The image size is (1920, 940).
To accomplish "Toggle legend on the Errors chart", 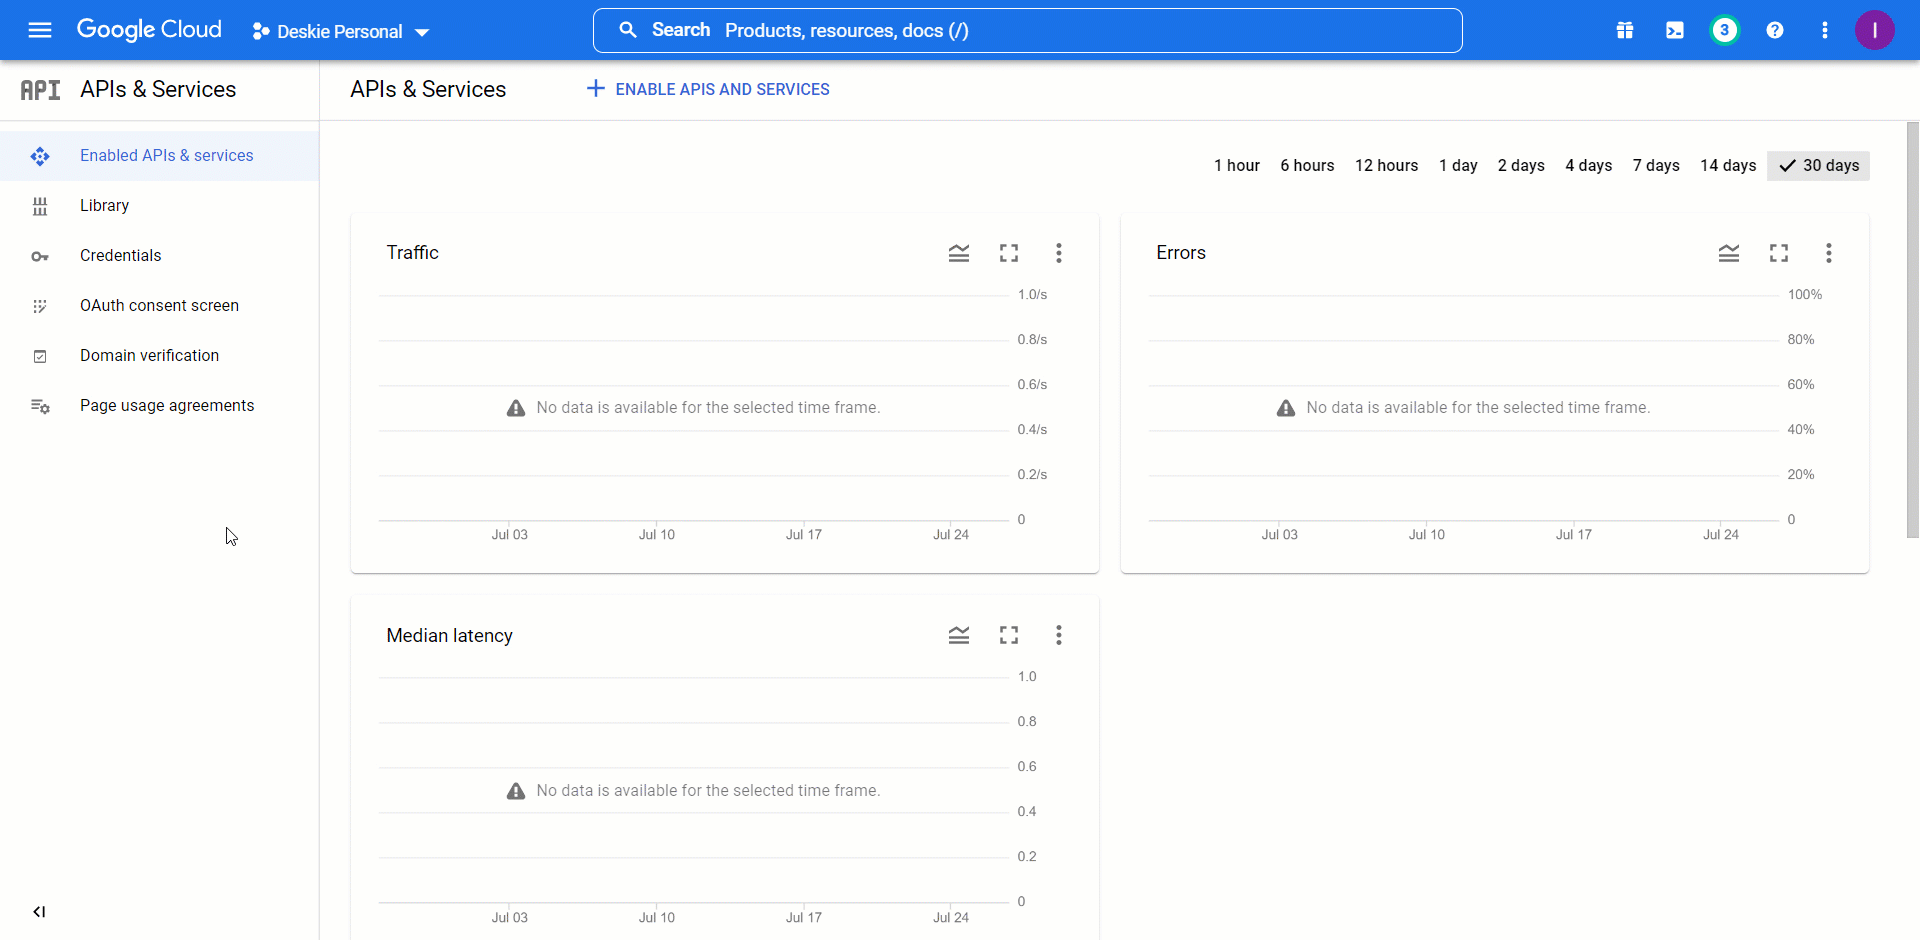I will click(x=1729, y=253).
